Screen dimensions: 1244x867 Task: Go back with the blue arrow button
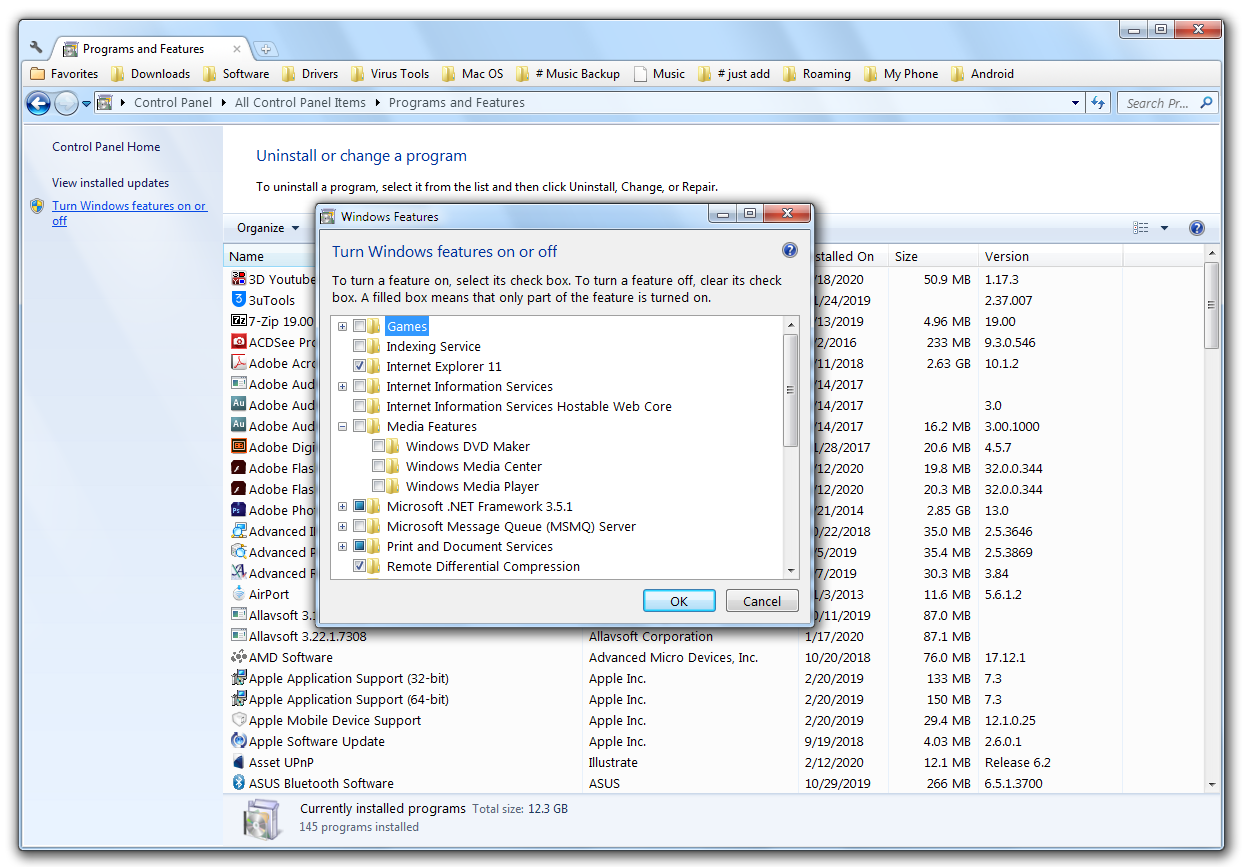38,103
